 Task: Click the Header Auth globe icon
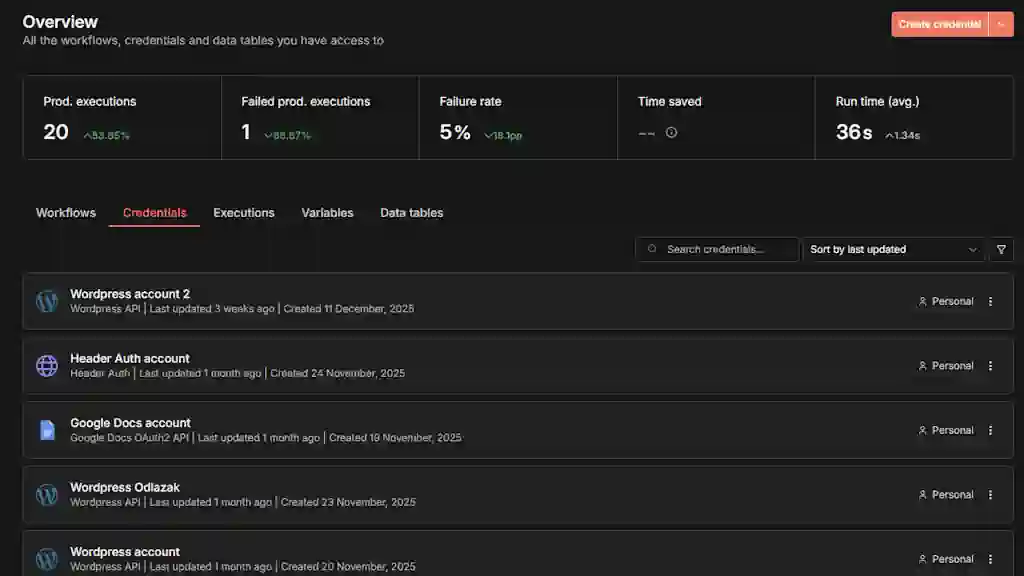(x=47, y=366)
